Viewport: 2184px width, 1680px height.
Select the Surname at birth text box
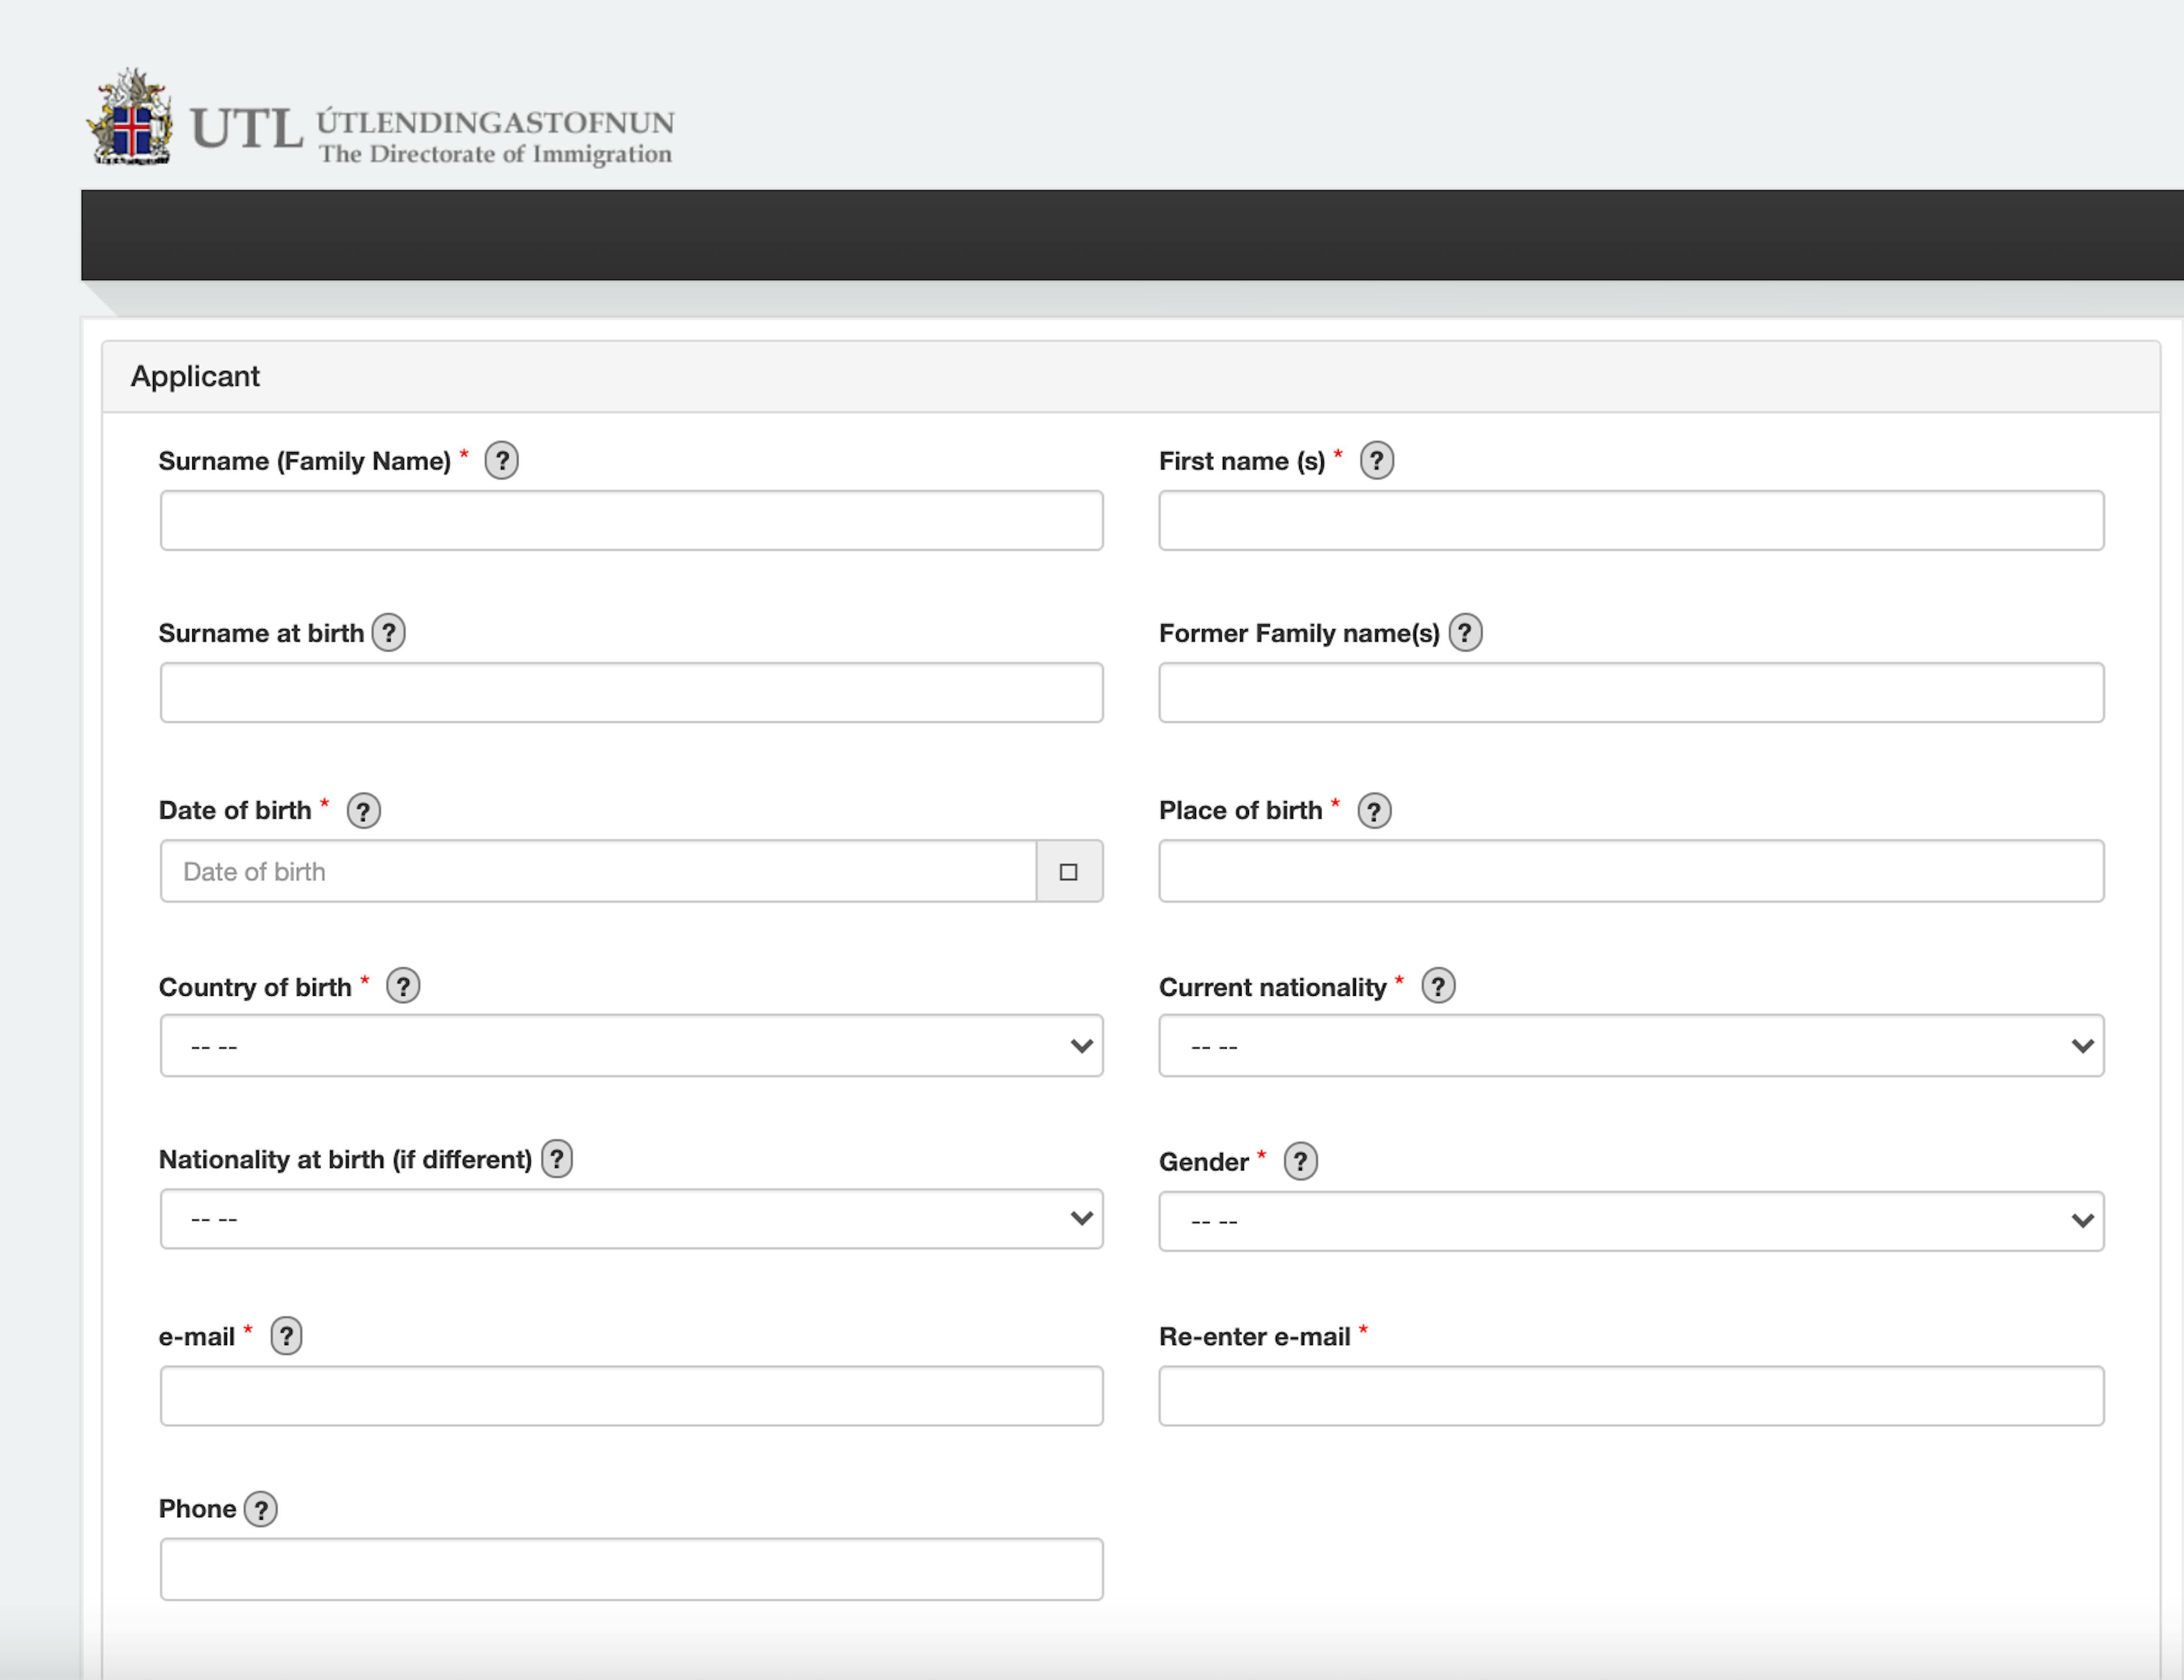pyautogui.click(x=631, y=692)
